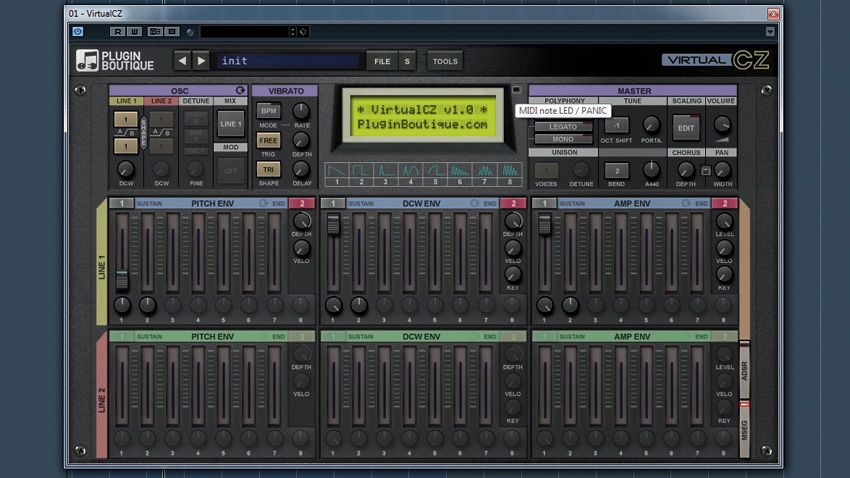Viewport: 850px width, 478px height.
Task: Click the OSC section reset circular icon
Action: (x=240, y=90)
